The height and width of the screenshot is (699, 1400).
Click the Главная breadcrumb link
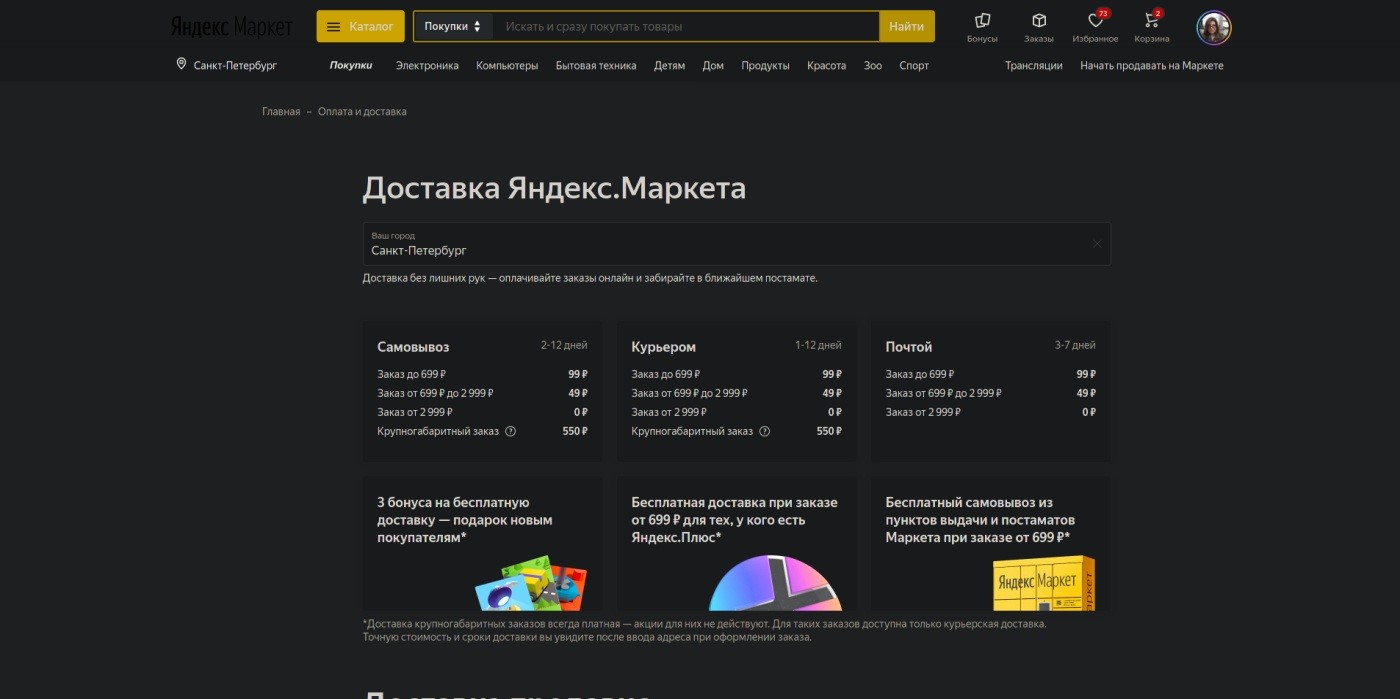pos(281,111)
